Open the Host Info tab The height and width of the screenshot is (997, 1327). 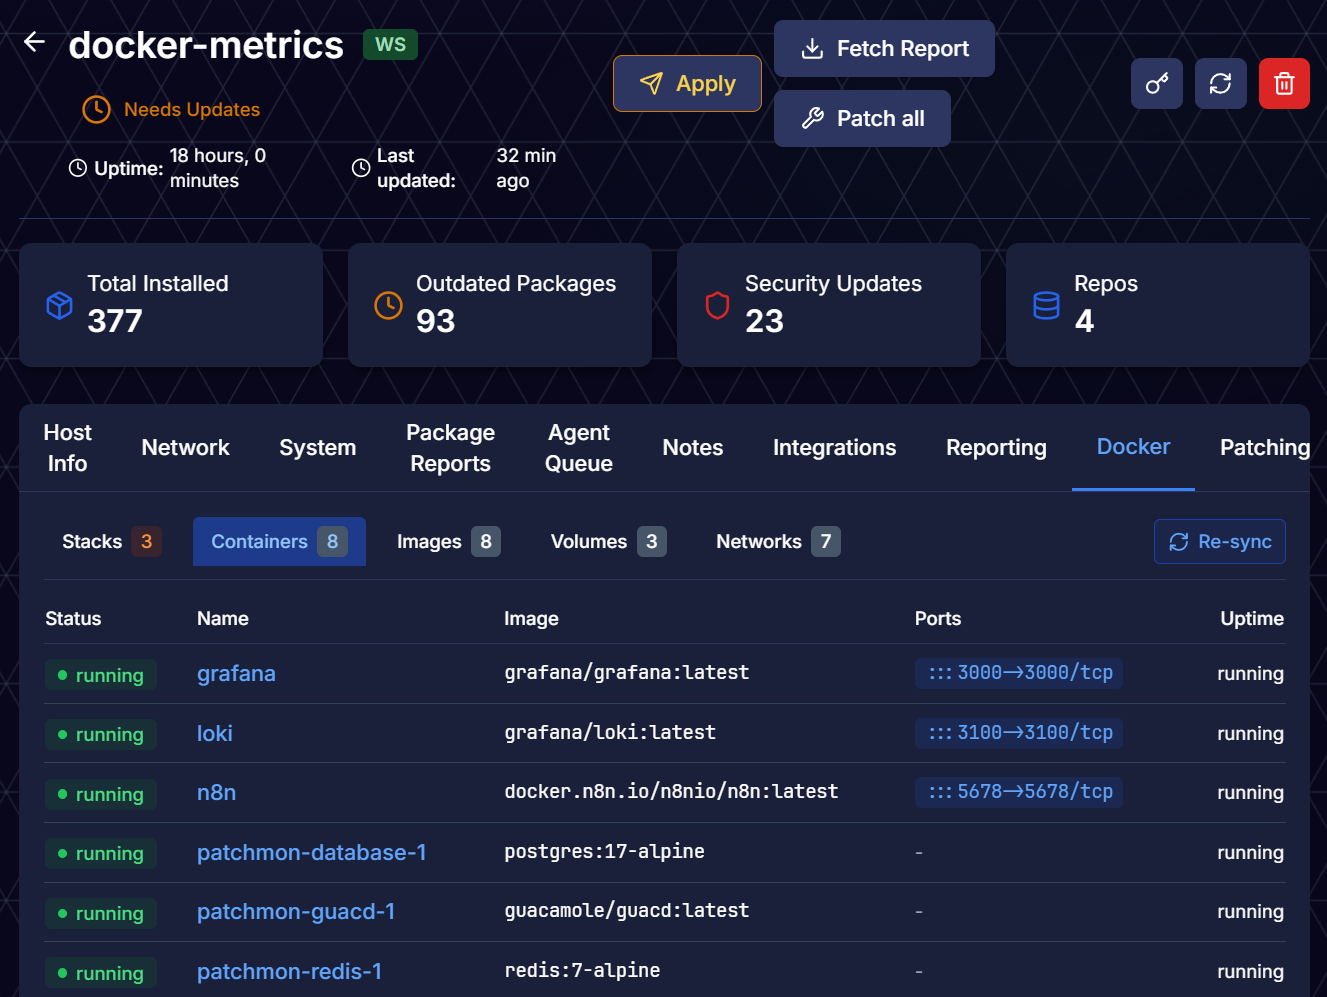pyautogui.click(x=67, y=448)
